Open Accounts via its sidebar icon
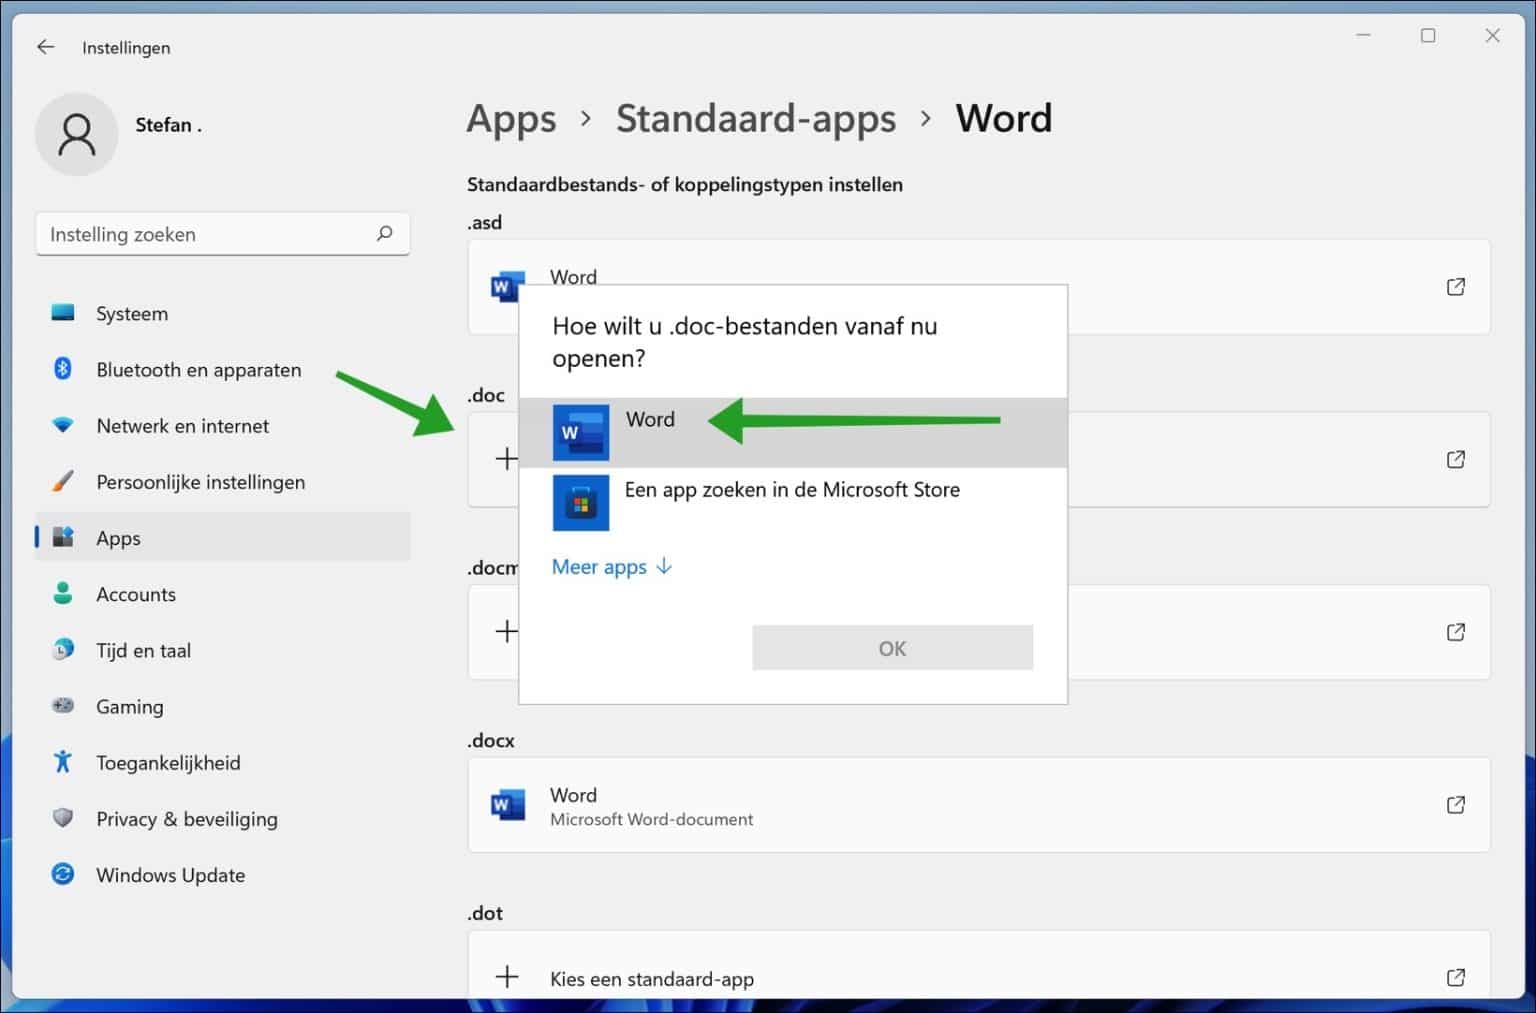1536x1013 pixels. 62,593
